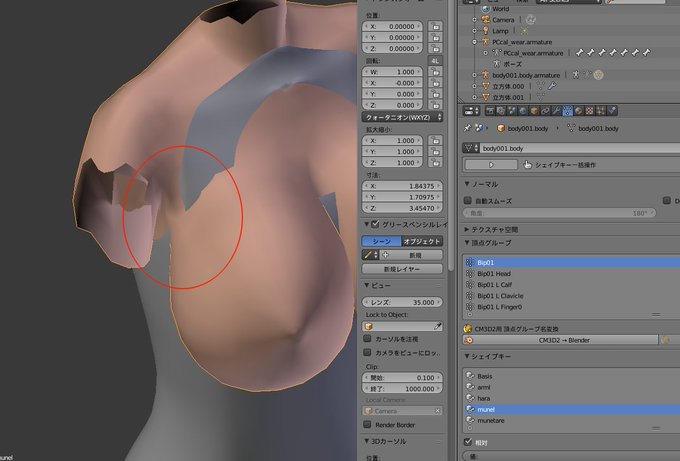The height and width of the screenshot is (461, 680).
Task: Collapse the ノーマル panel
Action: click(x=467, y=184)
